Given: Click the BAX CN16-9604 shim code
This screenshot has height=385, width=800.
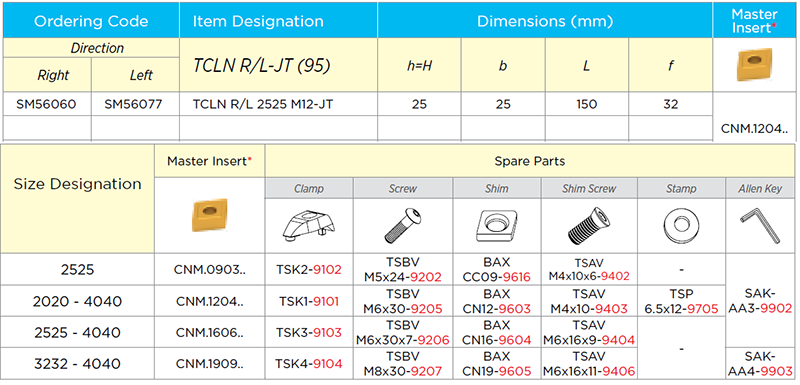Looking at the screenshot, I should (x=496, y=332).
